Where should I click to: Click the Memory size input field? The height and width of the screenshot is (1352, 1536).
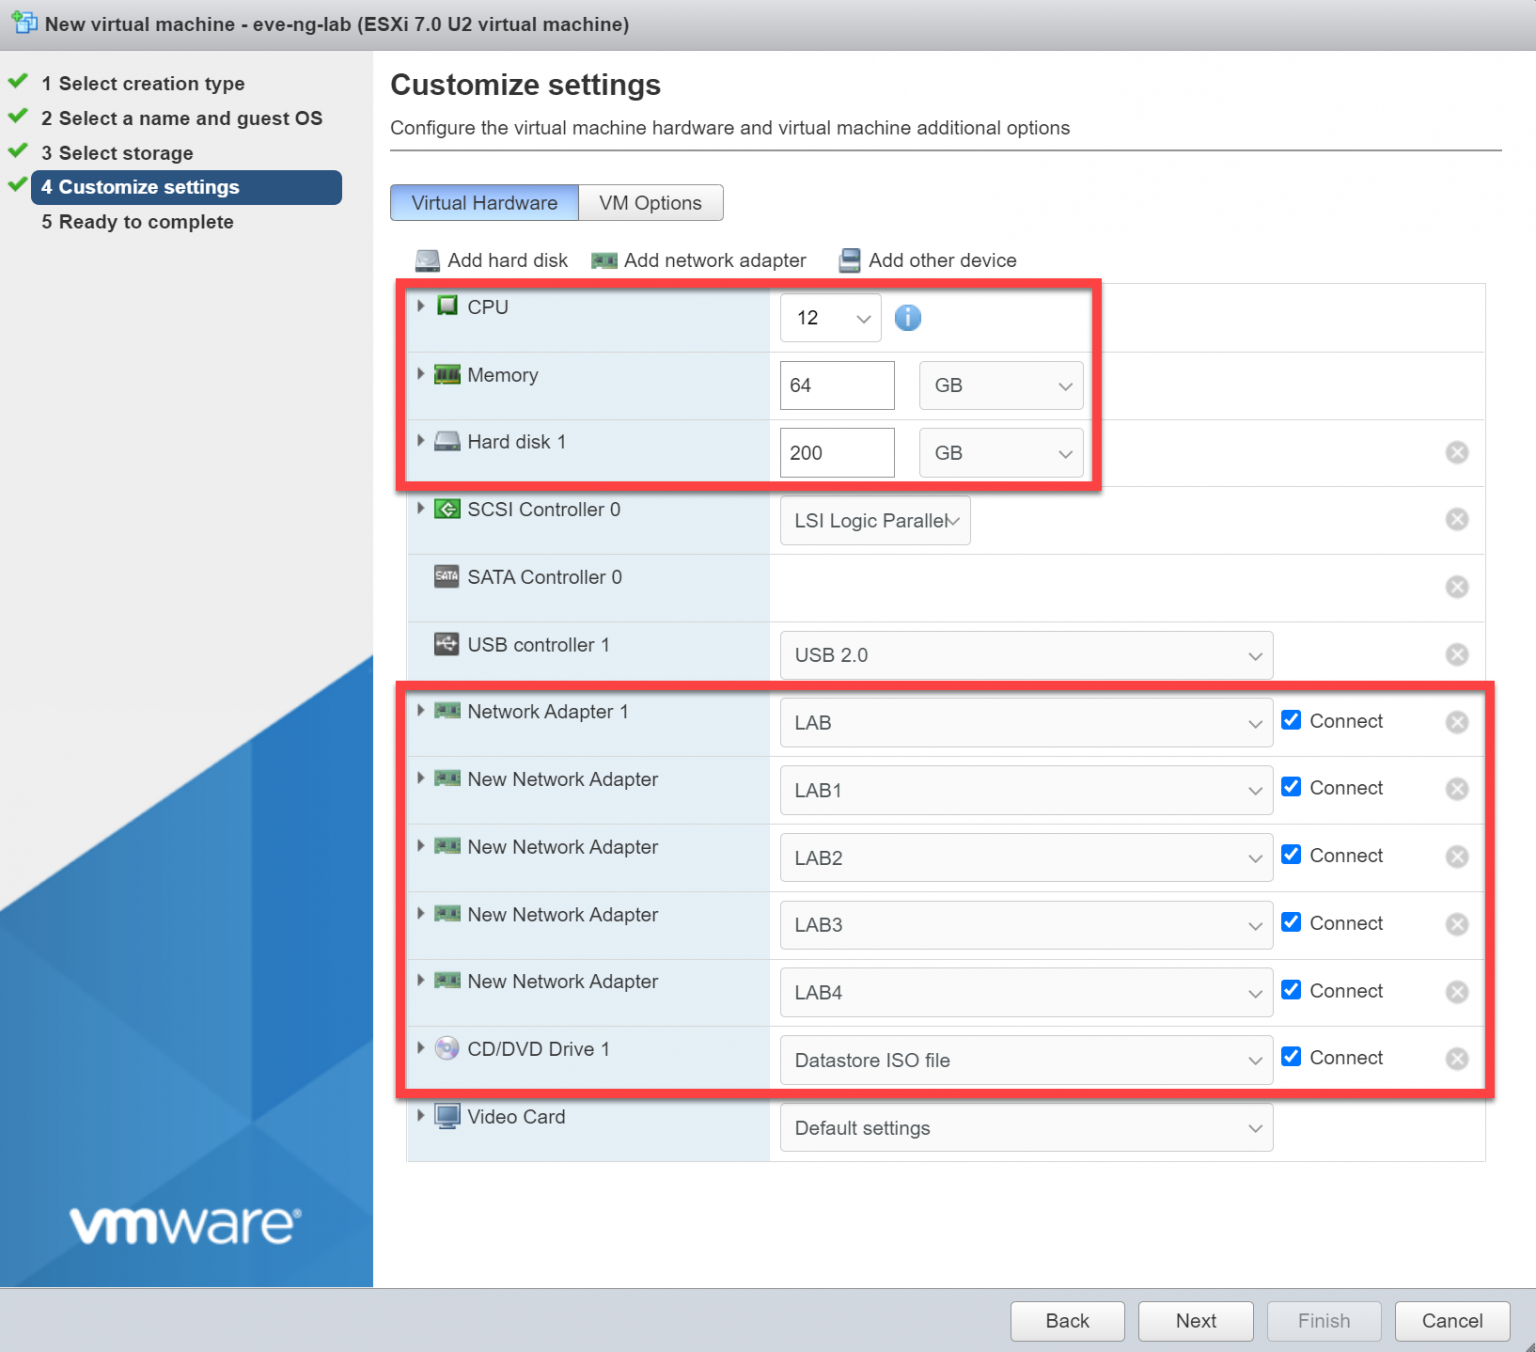tap(837, 386)
